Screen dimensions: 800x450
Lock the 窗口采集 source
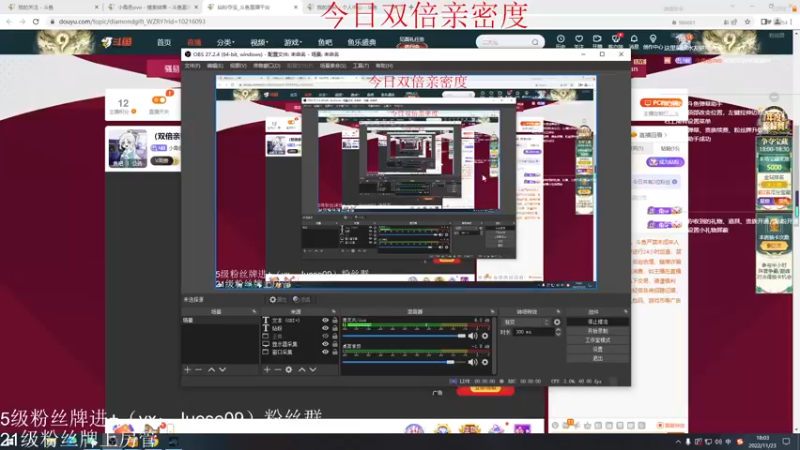tap(335, 352)
